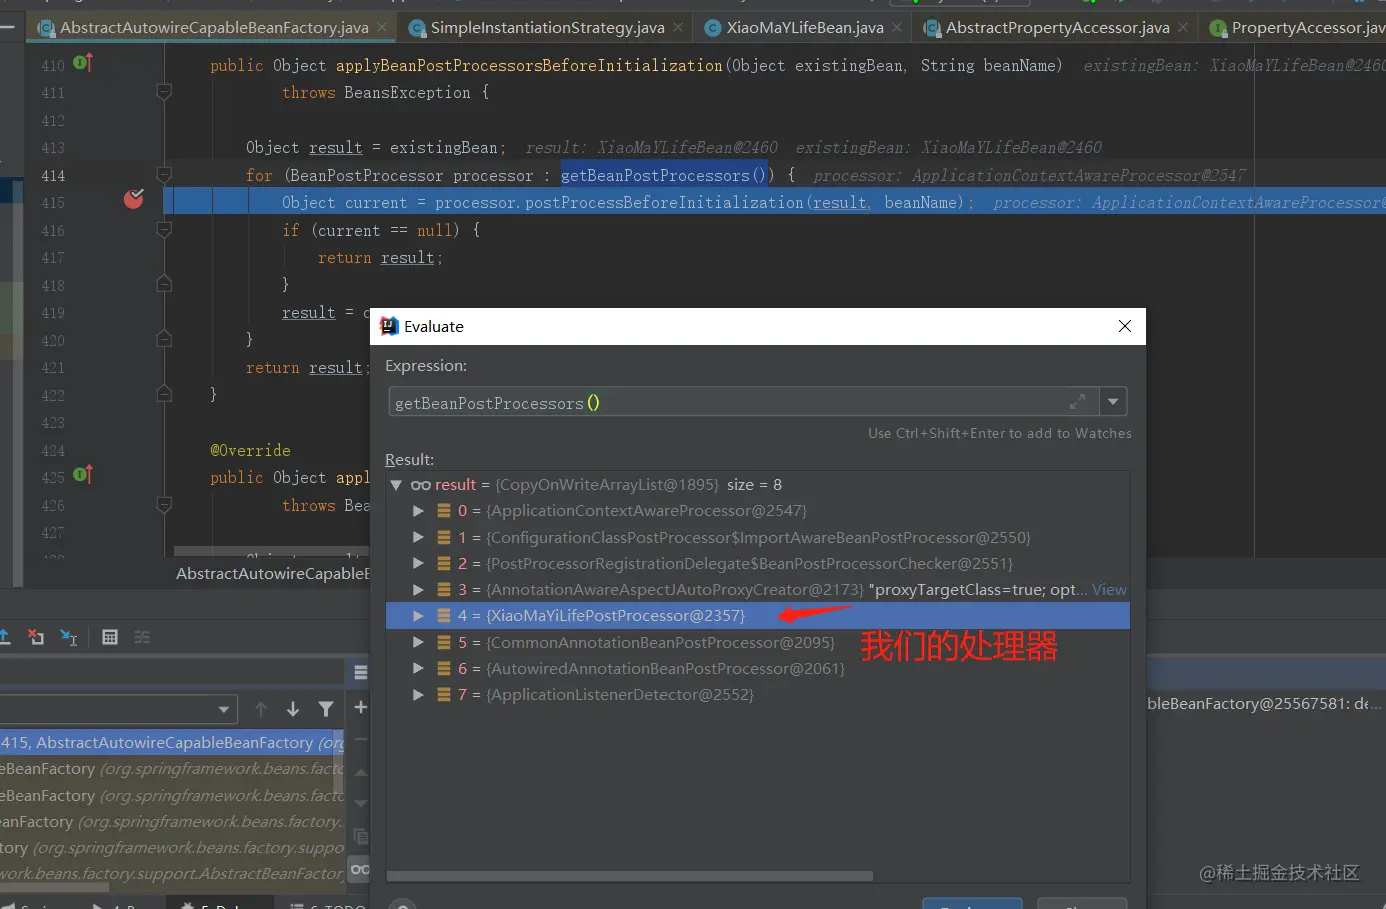Toggle the breakpoint on line 415
Screen dimensions: 1386x909
click(x=133, y=199)
